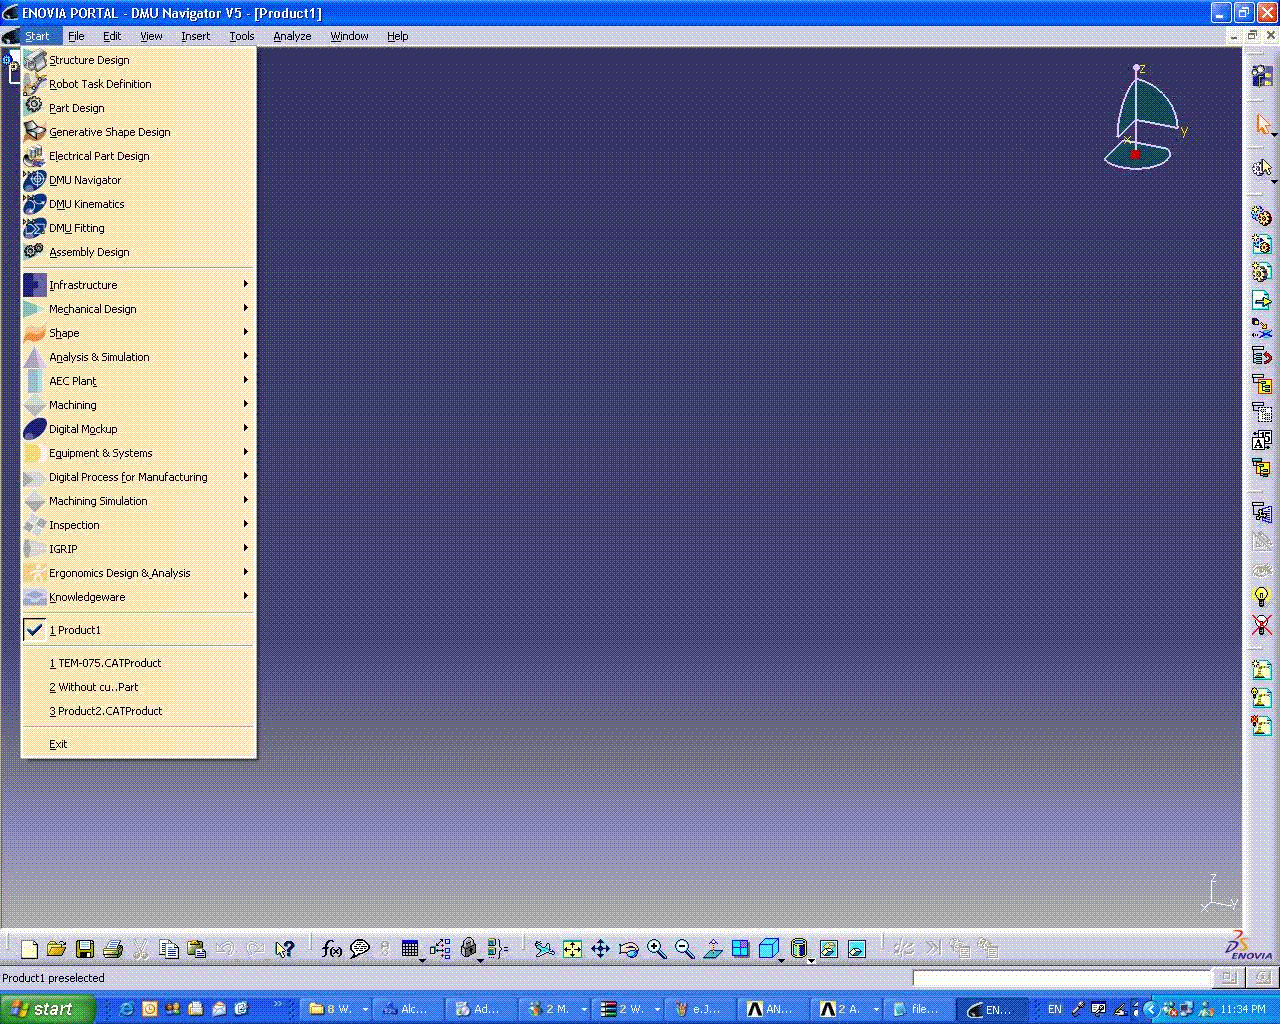Select Electrical Part Design workbench
The height and width of the screenshot is (1024, 1280).
(139, 156)
